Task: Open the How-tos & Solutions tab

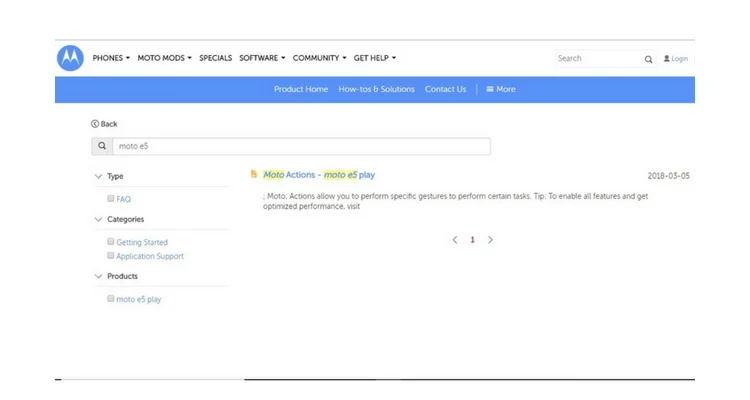Action: coord(376,89)
